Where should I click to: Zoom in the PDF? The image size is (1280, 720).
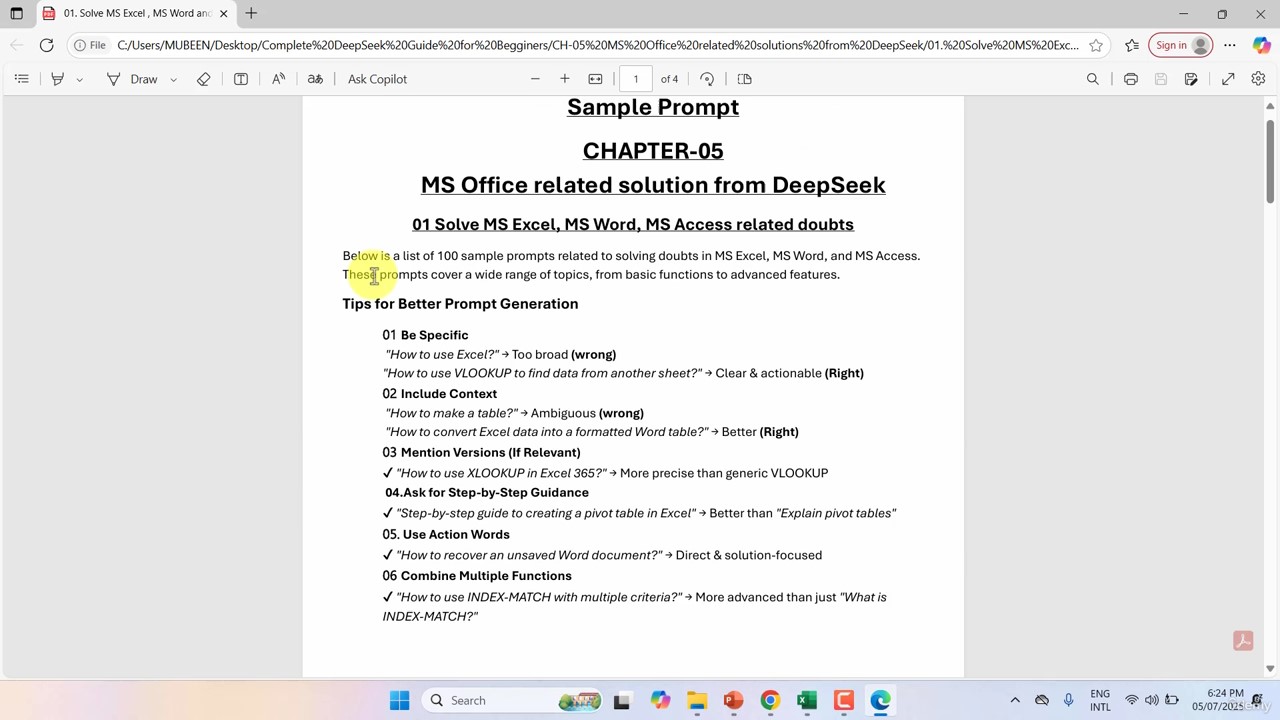coord(565,79)
